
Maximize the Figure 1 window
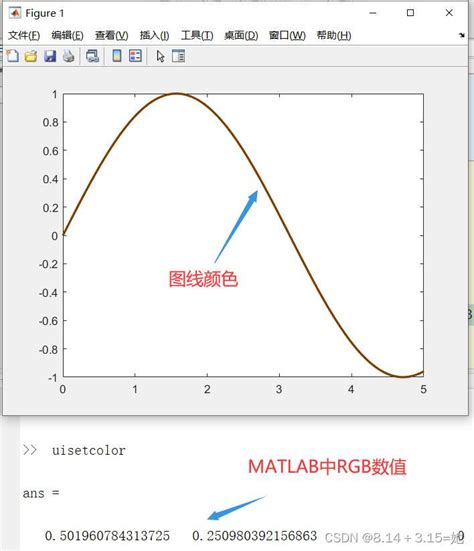(410, 13)
